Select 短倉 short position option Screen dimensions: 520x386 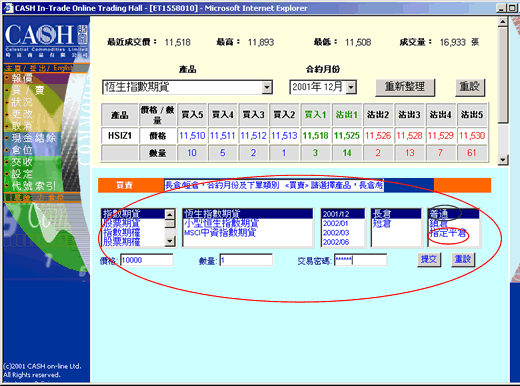(x=382, y=223)
